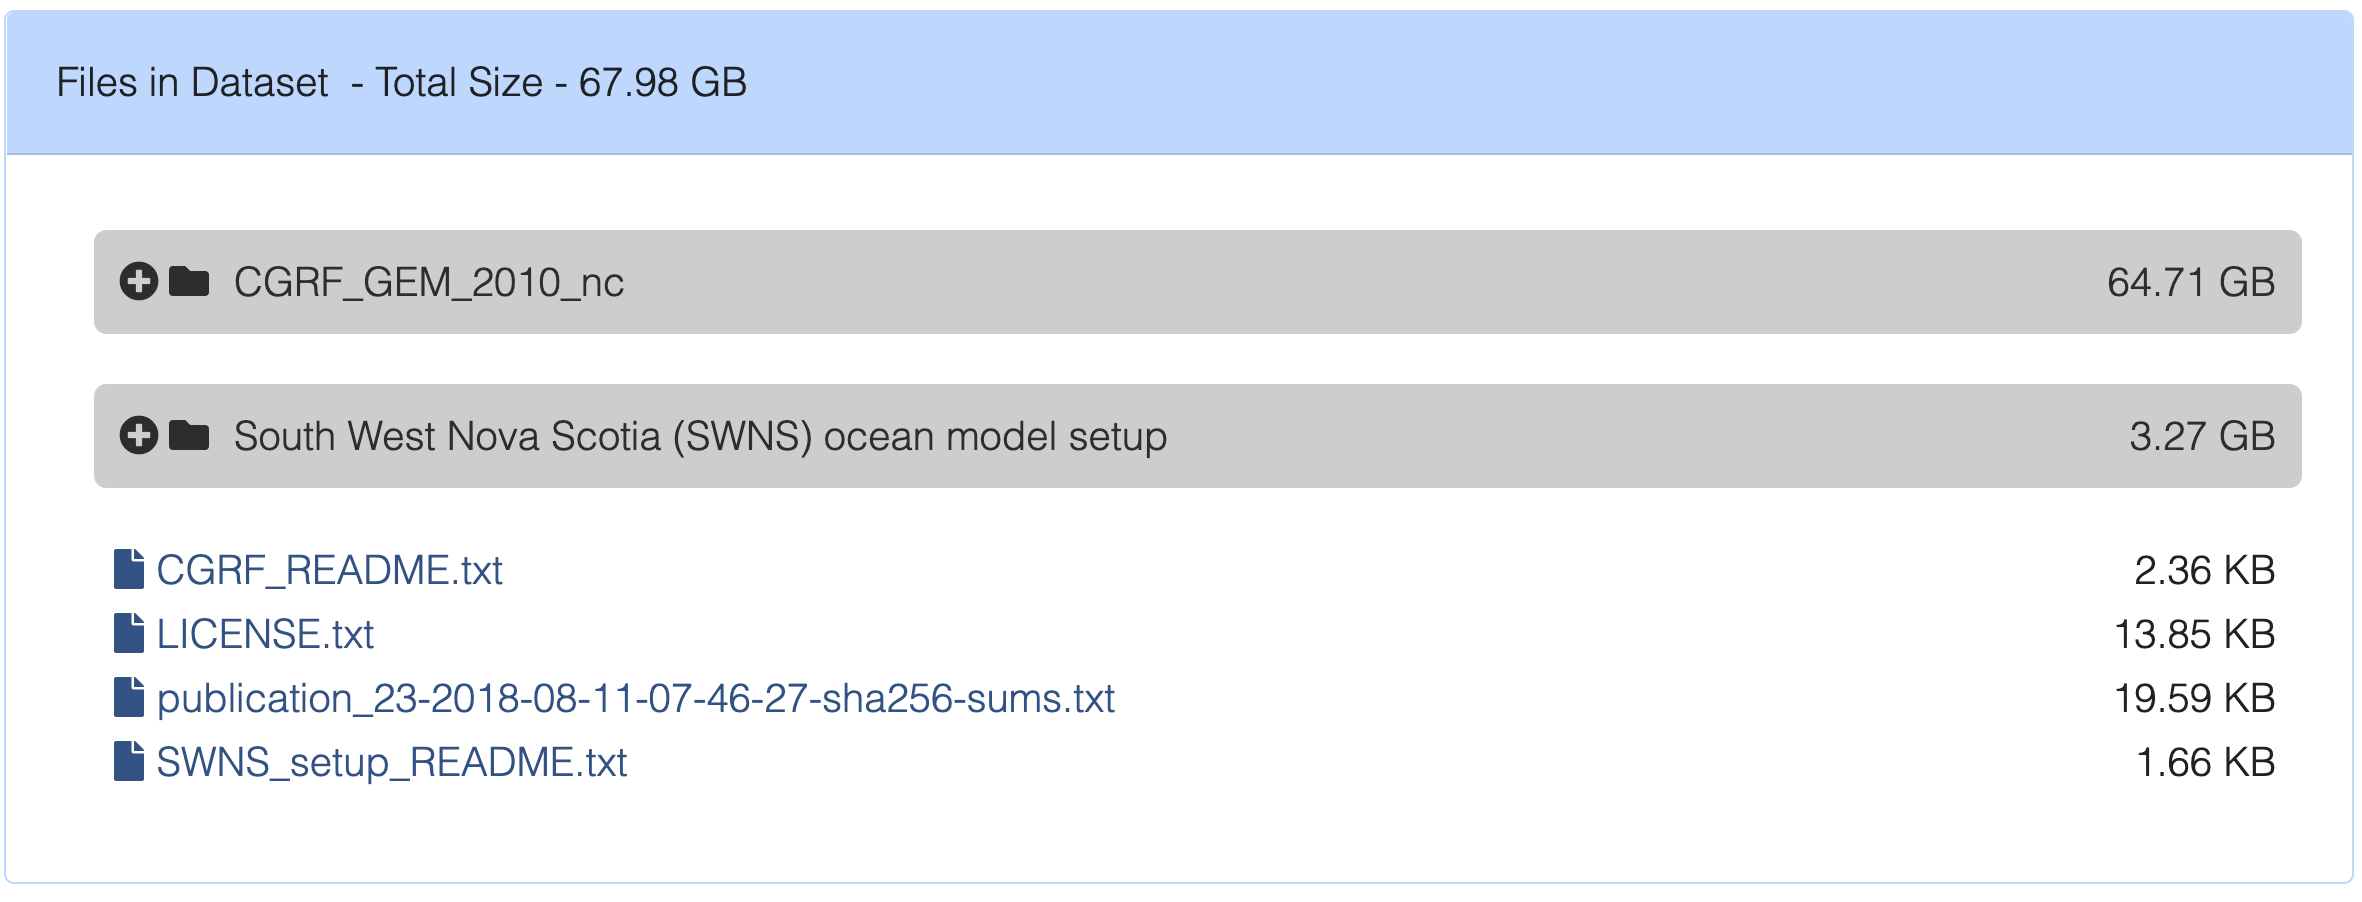Image resolution: width=2362 pixels, height=902 pixels.
Task: Click the 1.66 KB file size
Action: click(2206, 762)
